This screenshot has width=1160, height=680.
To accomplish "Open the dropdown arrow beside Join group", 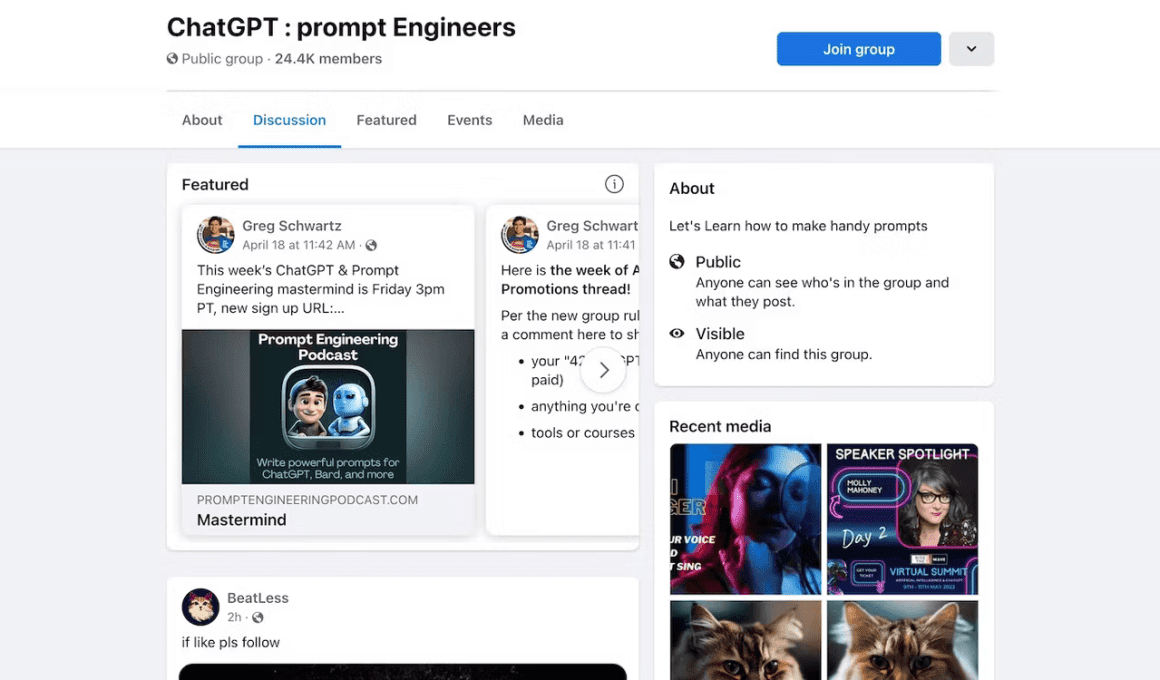I will click(971, 49).
